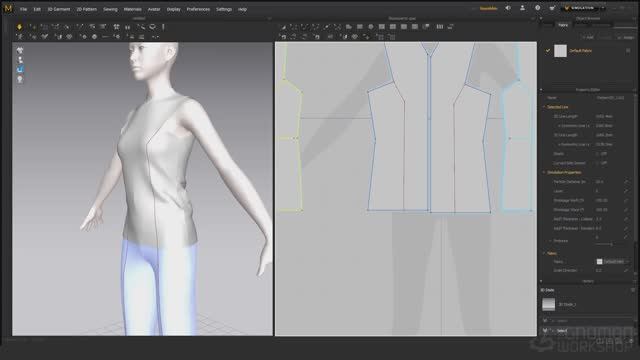The height and width of the screenshot is (360, 640).
Task: Open the Help menu
Action: [242, 9]
